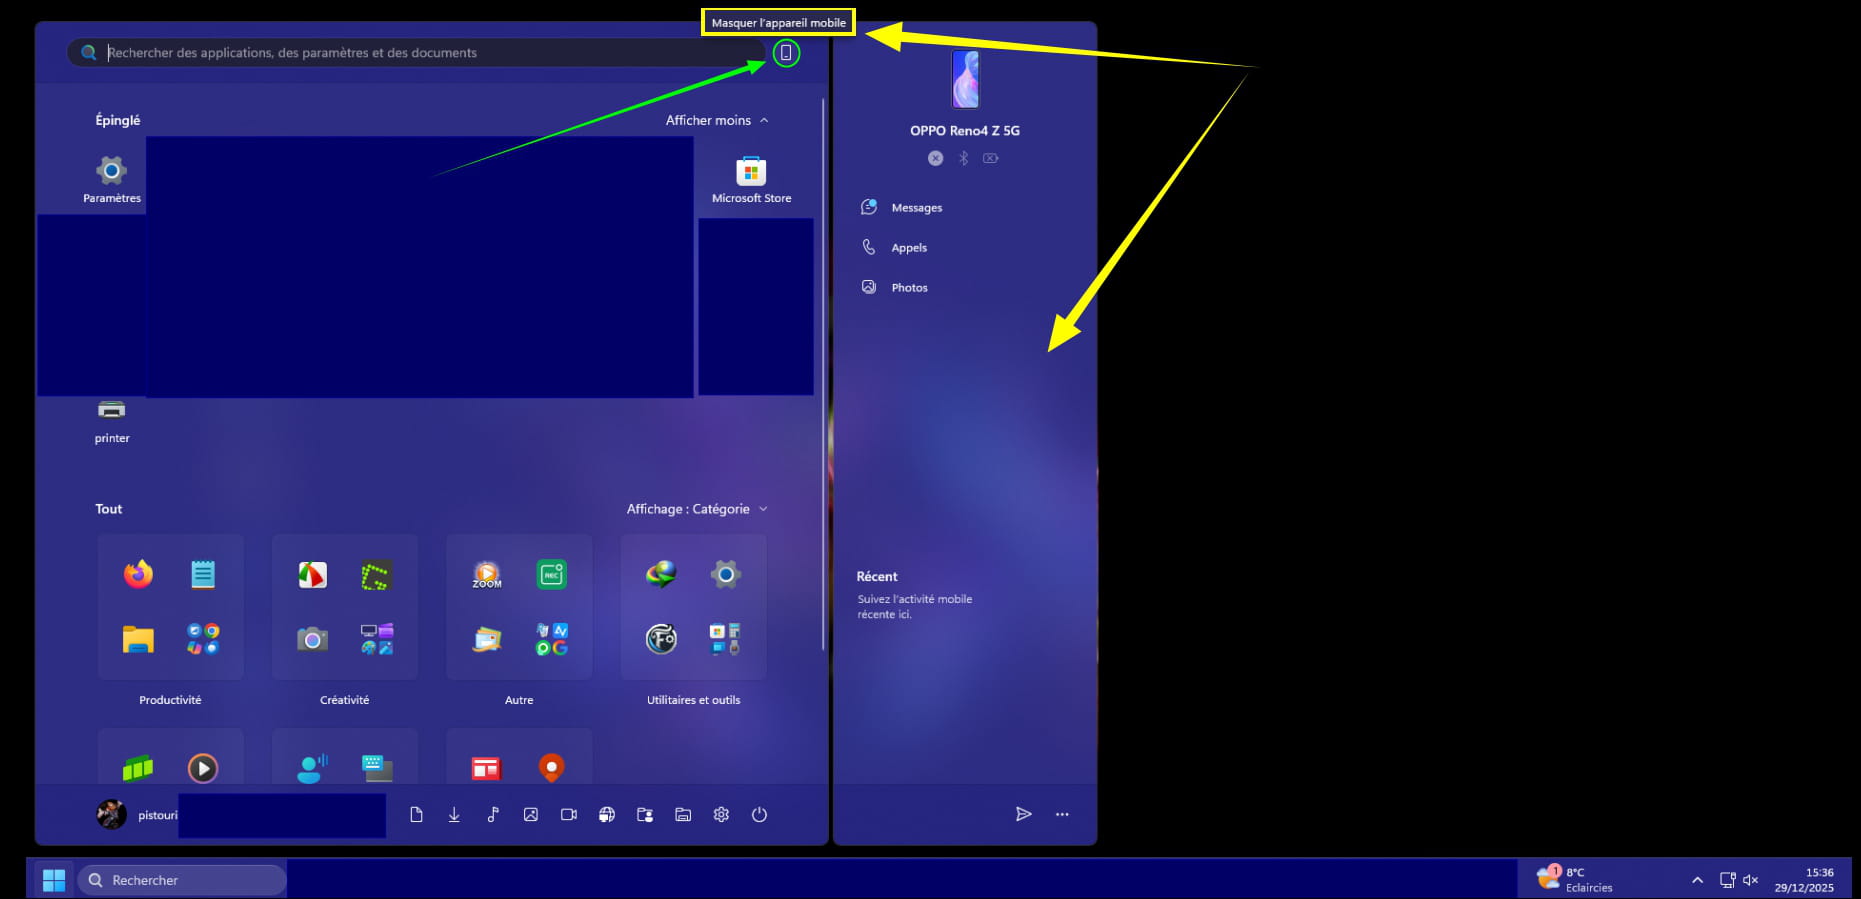Viewport: 1861px width, 899px height.
Task: Open Appels in the phone panel
Action: click(895, 248)
